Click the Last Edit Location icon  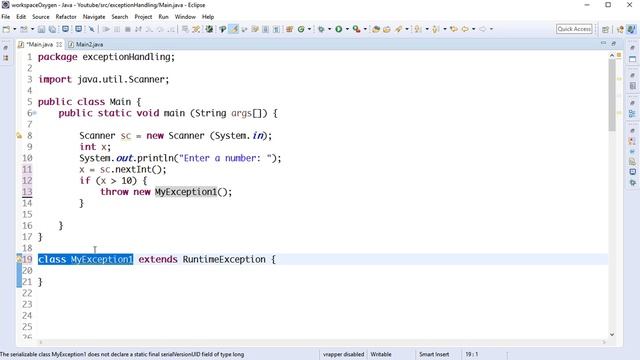tap(453, 29)
